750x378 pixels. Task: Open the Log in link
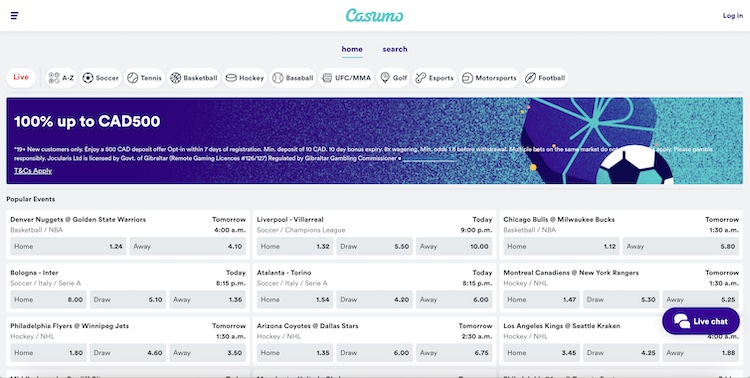coord(733,16)
